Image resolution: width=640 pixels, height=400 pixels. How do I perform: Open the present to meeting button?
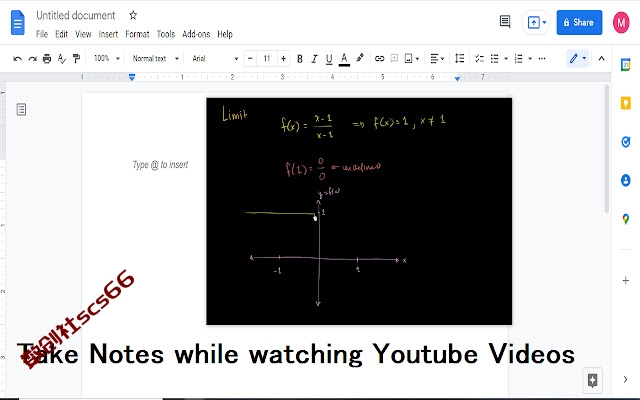click(x=536, y=22)
